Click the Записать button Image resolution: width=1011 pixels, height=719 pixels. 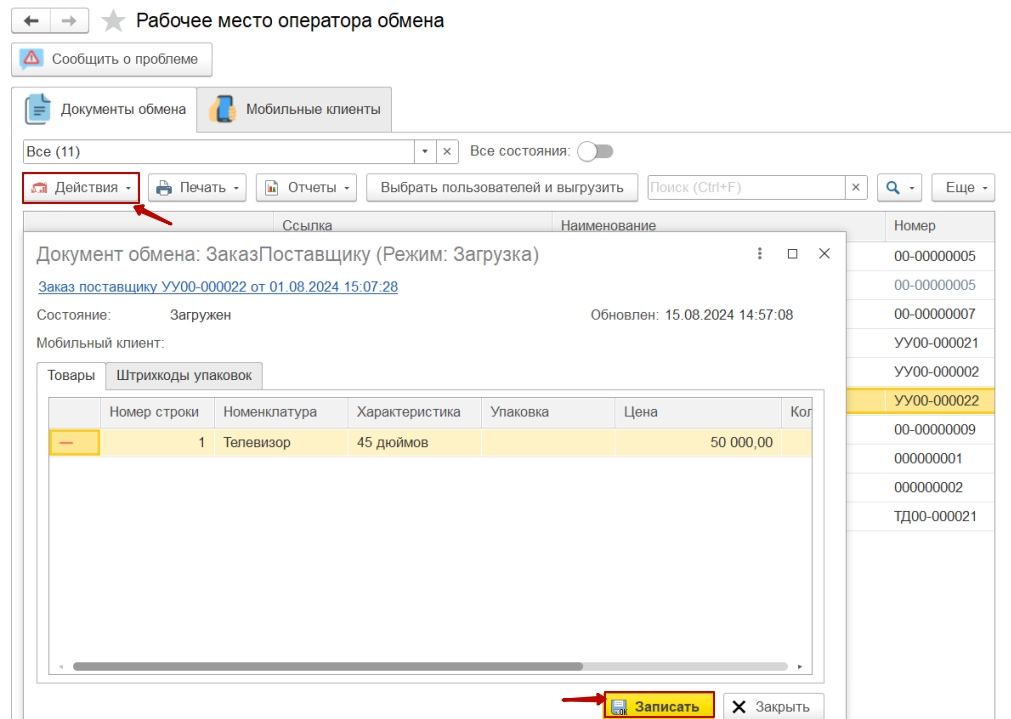pyautogui.click(x=659, y=706)
